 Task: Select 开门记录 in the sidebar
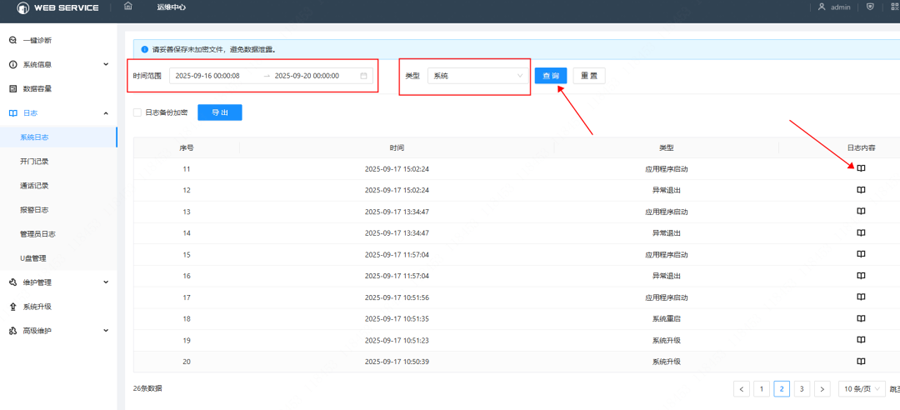[34, 161]
